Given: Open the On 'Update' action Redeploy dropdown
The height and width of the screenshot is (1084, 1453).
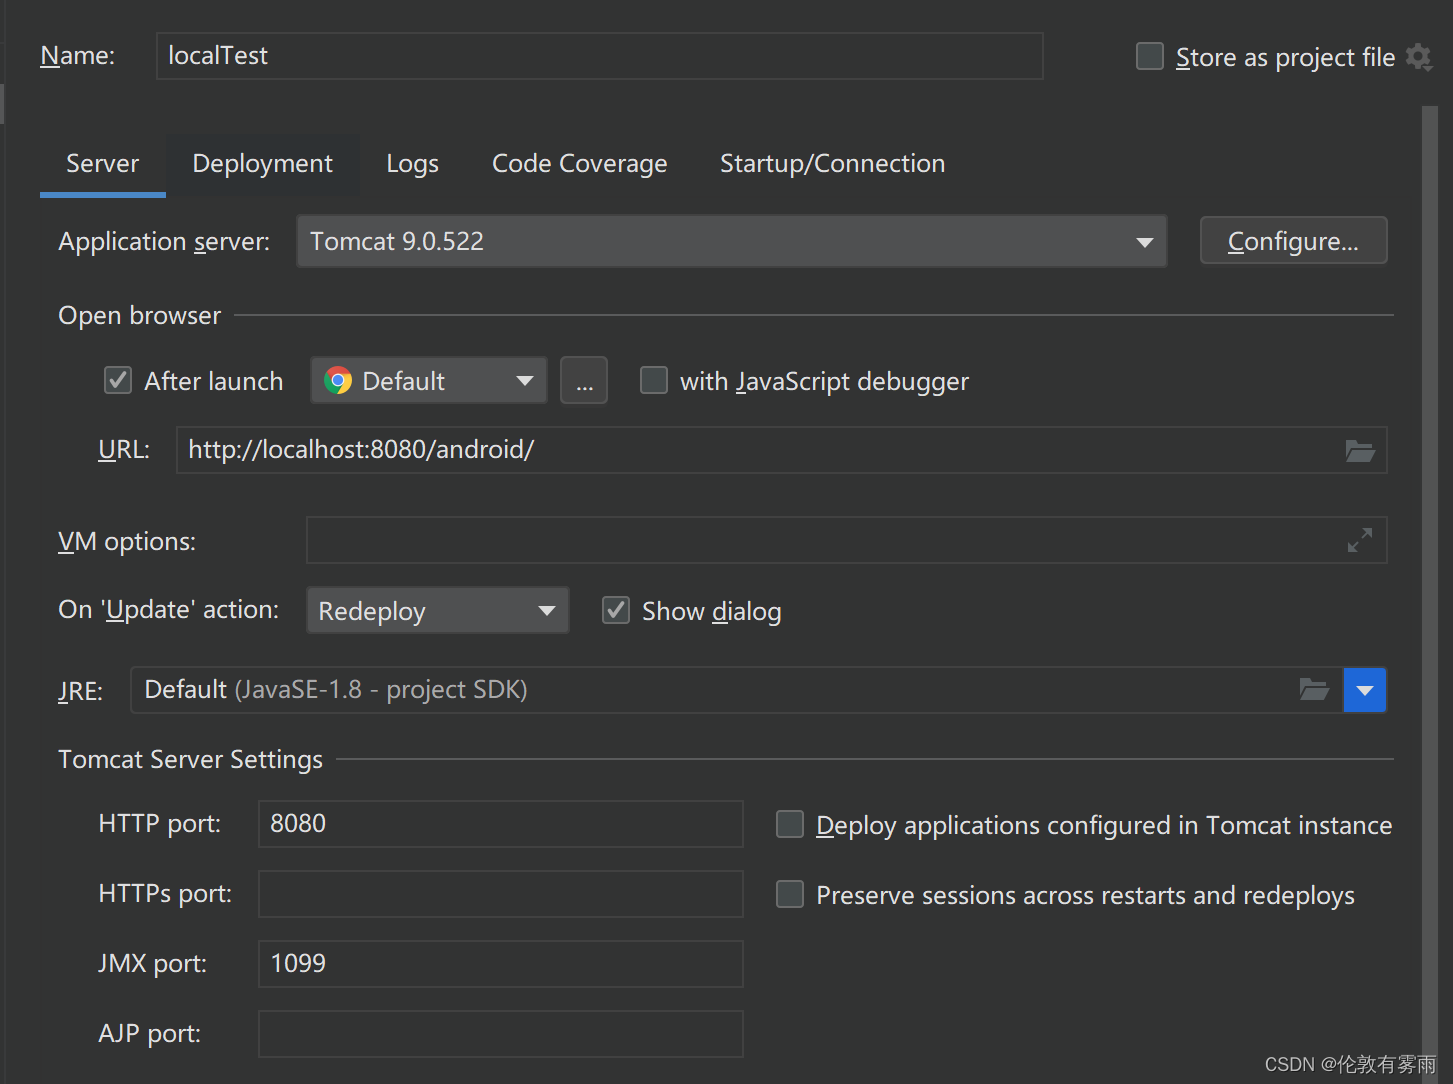Looking at the screenshot, I should (x=437, y=610).
